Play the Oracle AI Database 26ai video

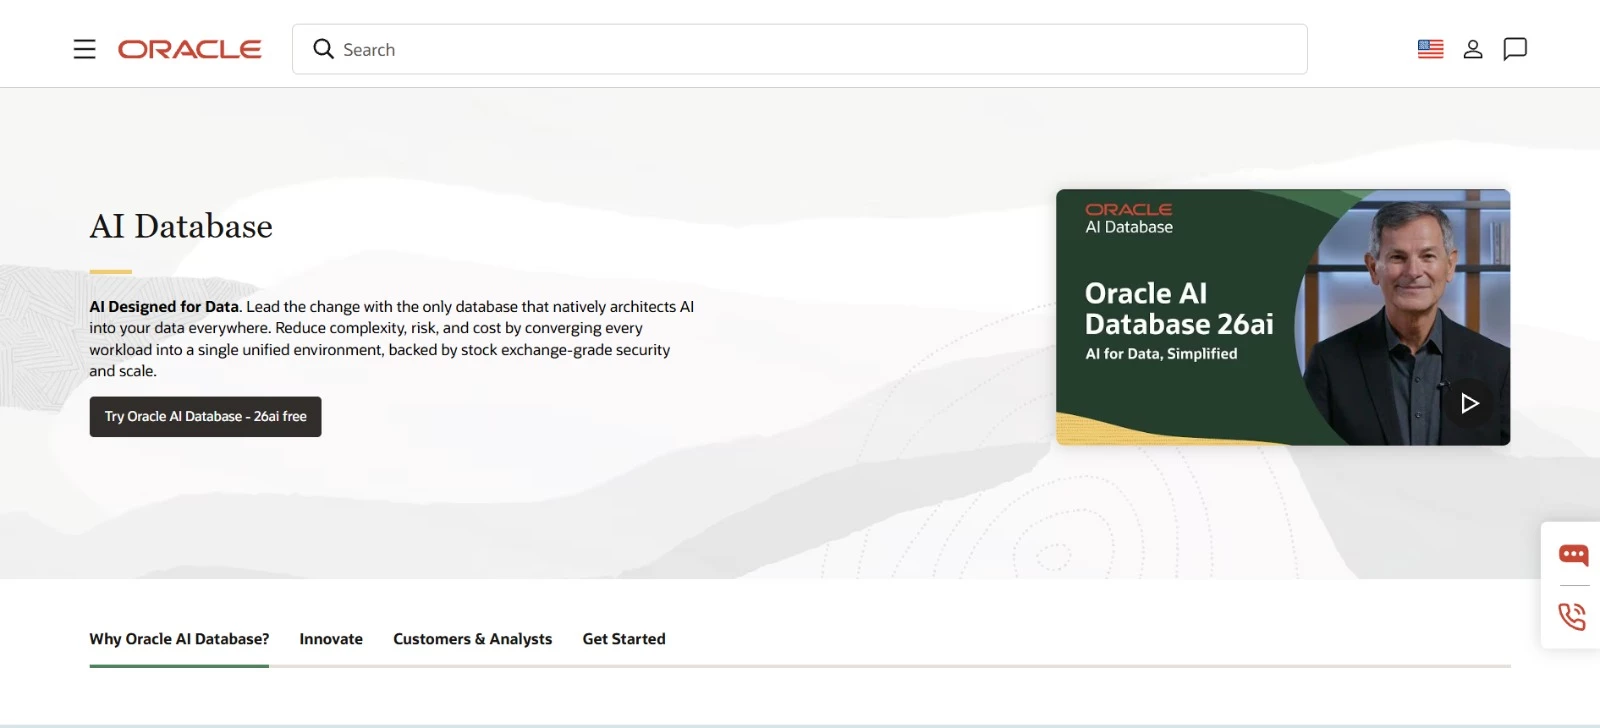pyautogui.click(x=1469, y=403)
